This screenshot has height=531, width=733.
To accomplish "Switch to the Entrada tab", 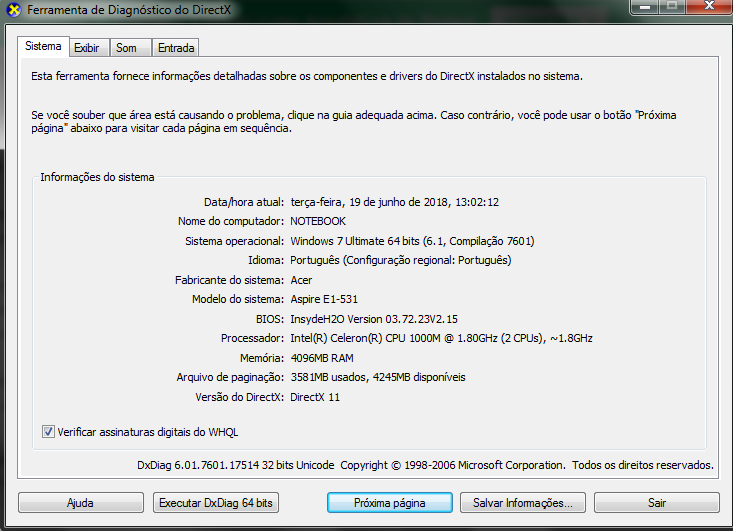I will tap(176, 48).
